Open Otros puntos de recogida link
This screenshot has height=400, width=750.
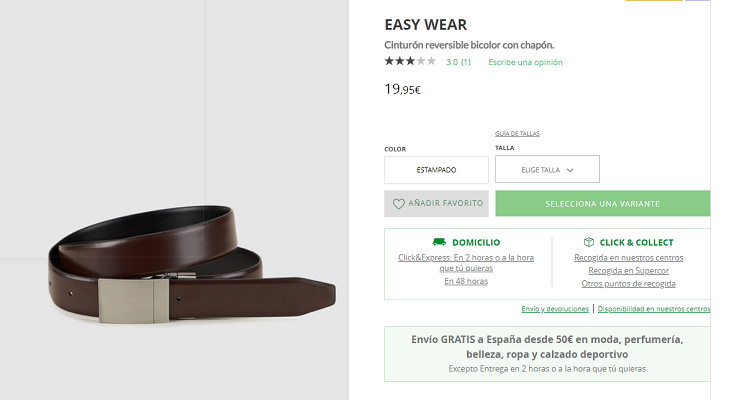[628, 283]
